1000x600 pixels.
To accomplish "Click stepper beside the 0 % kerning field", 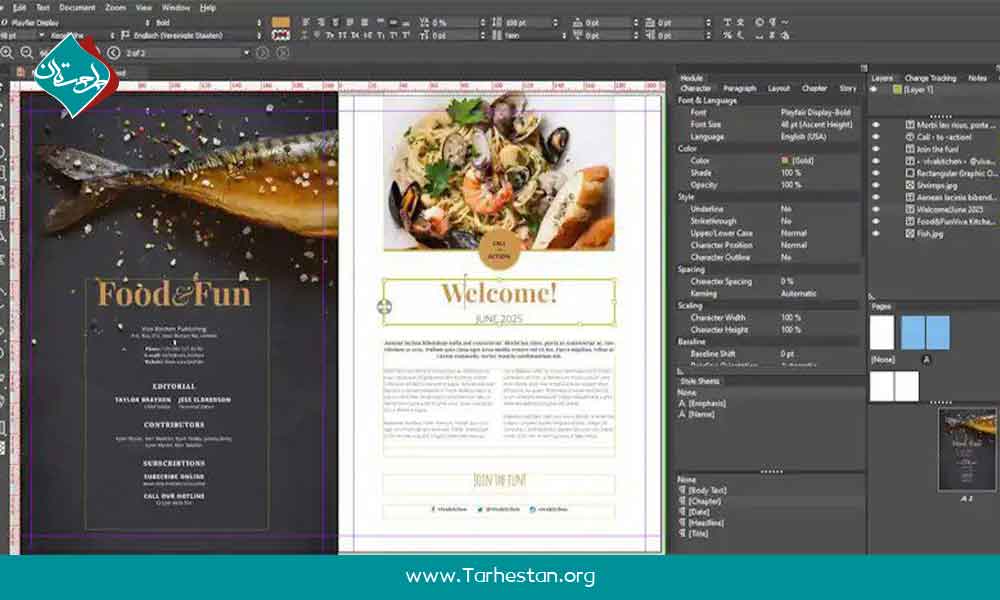I will (483, 22).
